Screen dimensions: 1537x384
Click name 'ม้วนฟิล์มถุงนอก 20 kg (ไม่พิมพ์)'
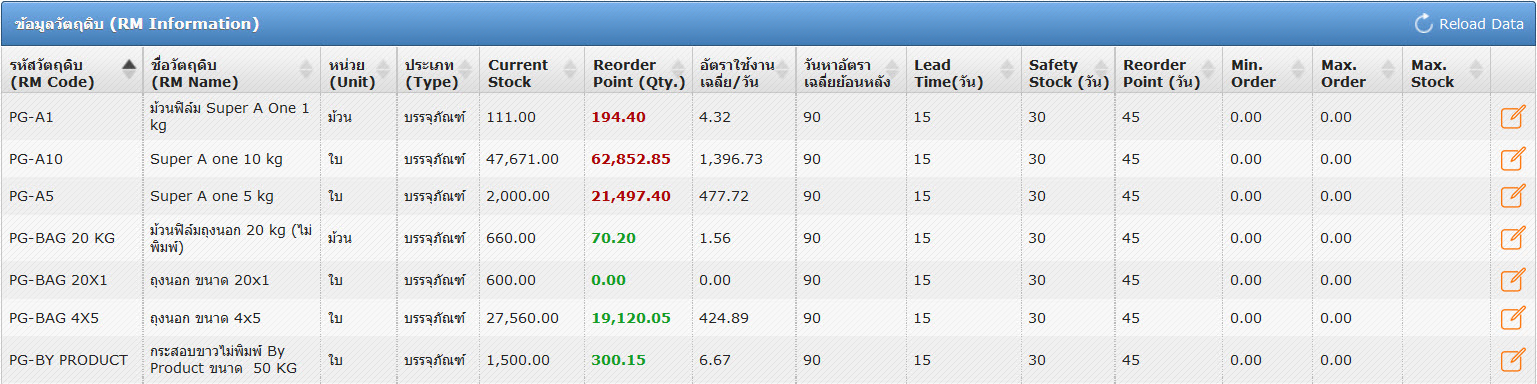[x=231, y=238]
